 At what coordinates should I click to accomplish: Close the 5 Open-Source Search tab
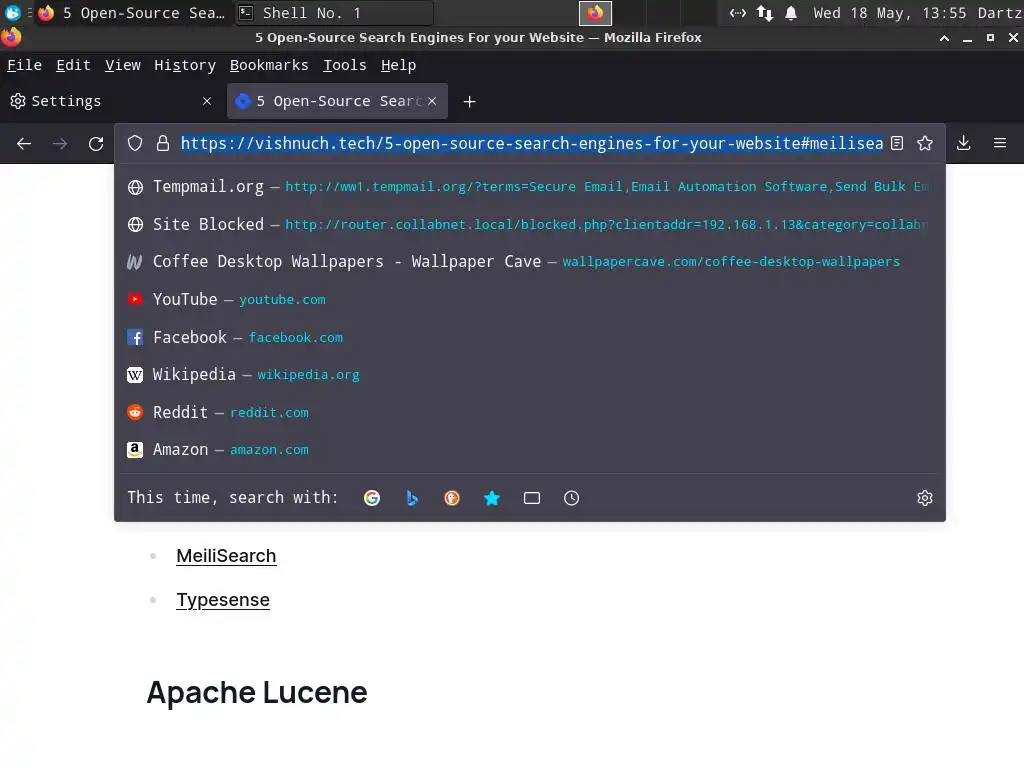coord(432,101)
